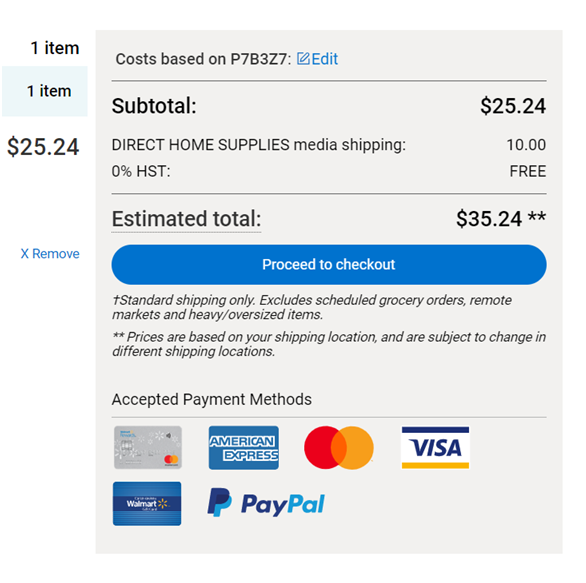
Task: Click the PayPal logo
Action: 266,504
